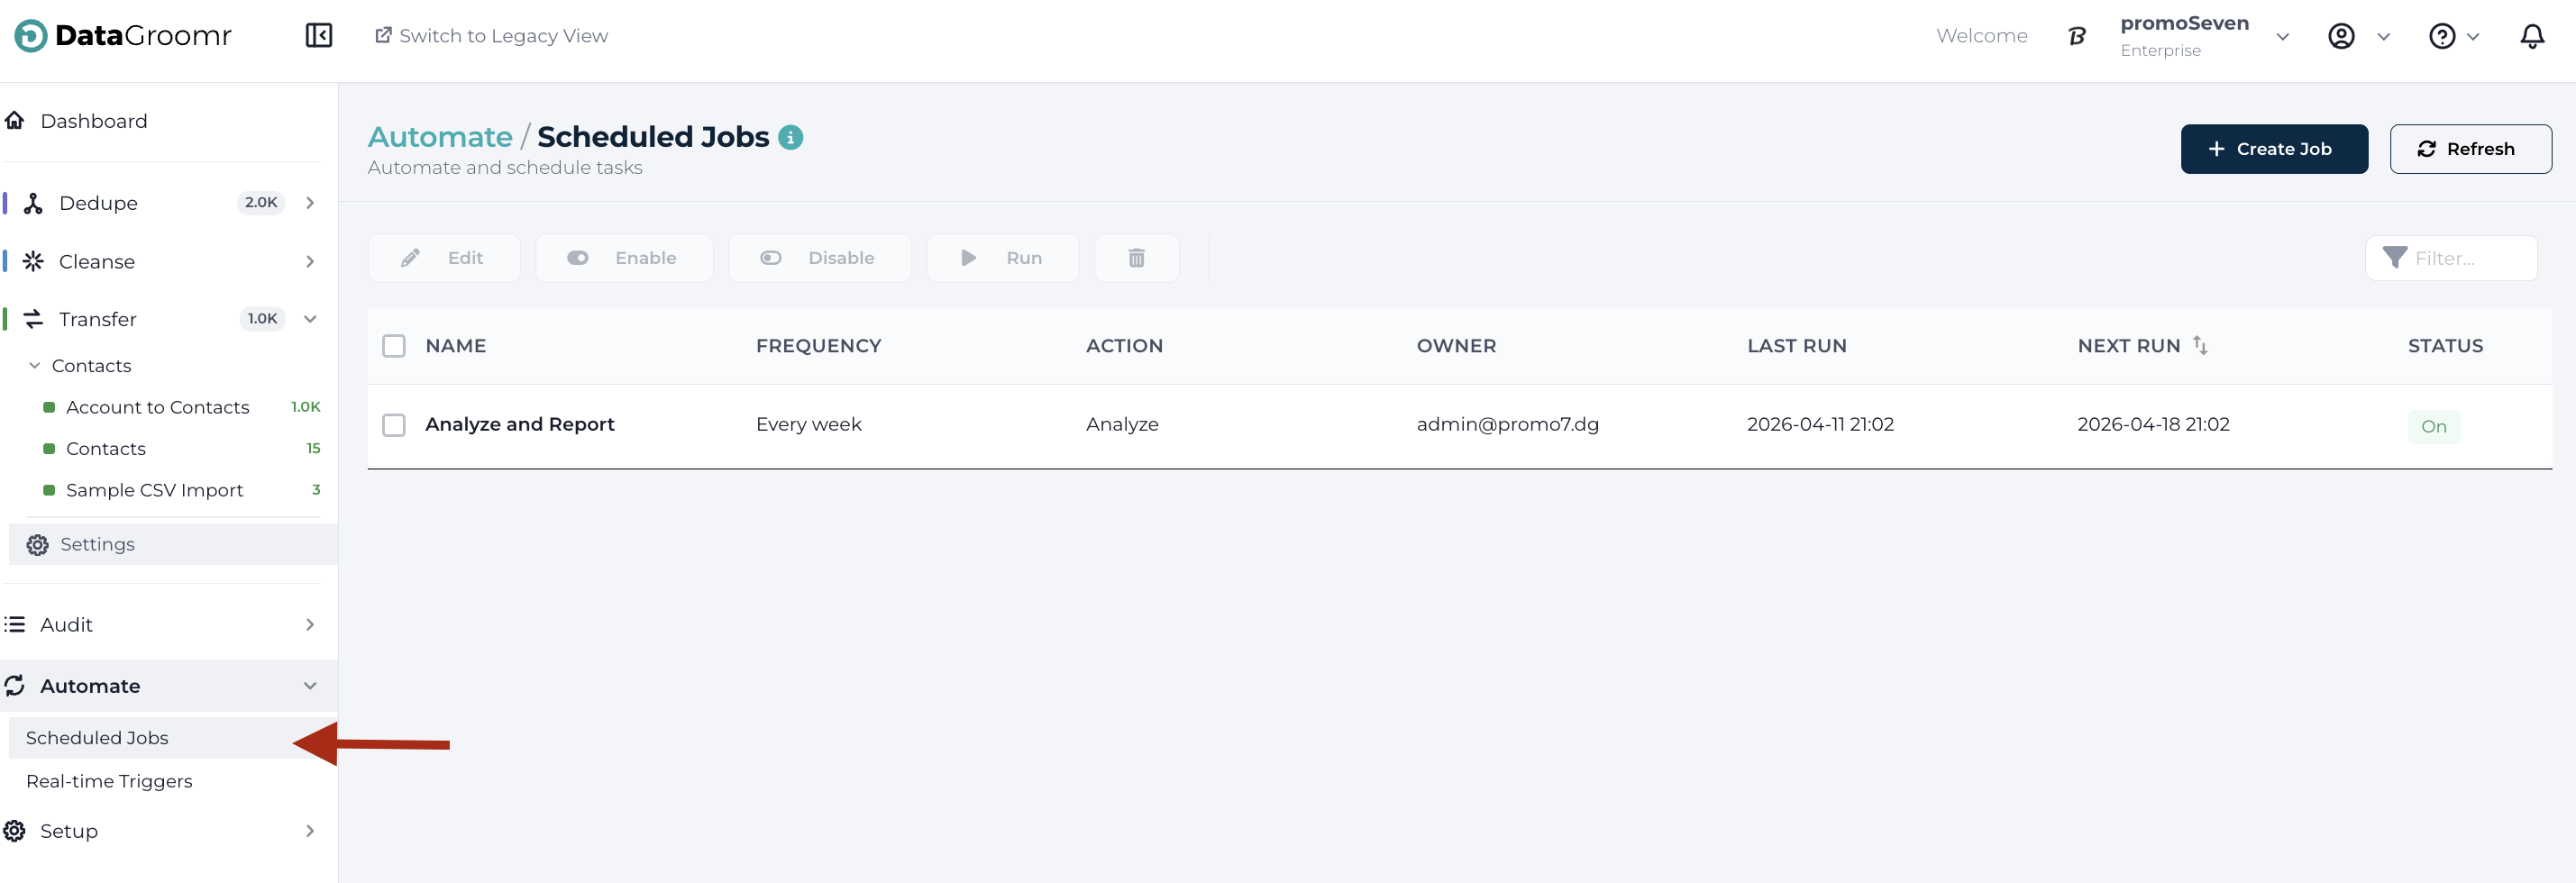Refresh the scheduled jobs list
2576x883 pixels.
[2470, 149]
